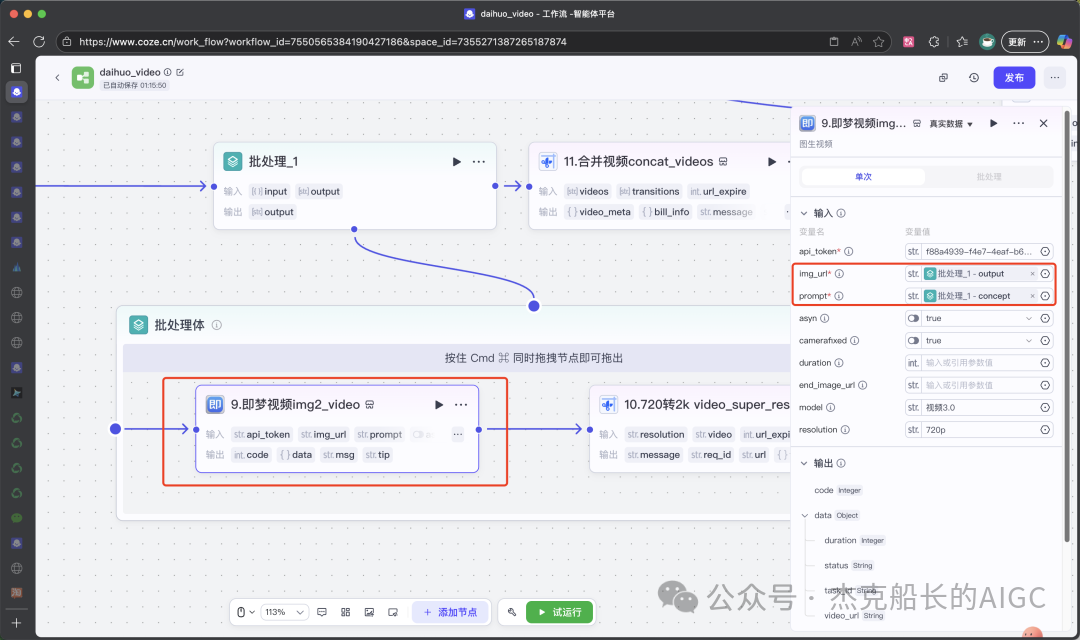Image resolution: width=1080 pixels, height=640 pixels.
Task: Click the duration input field
Action: point(979,363)
